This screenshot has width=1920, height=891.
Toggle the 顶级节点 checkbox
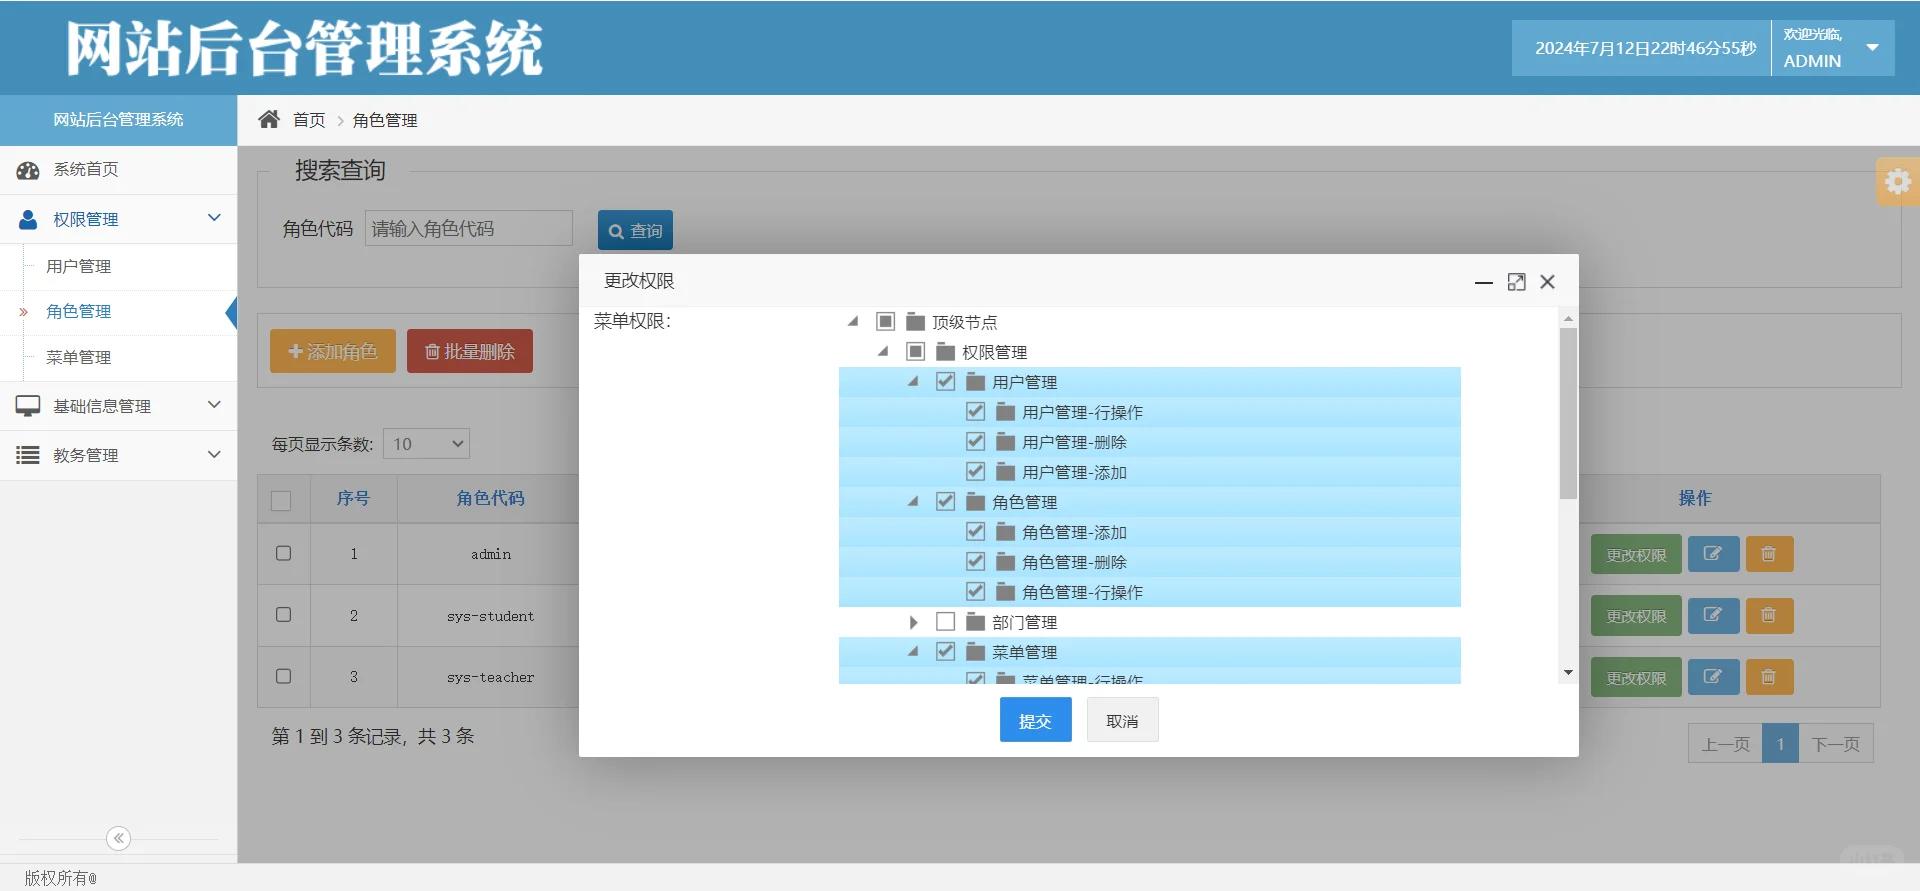(885, 321)
